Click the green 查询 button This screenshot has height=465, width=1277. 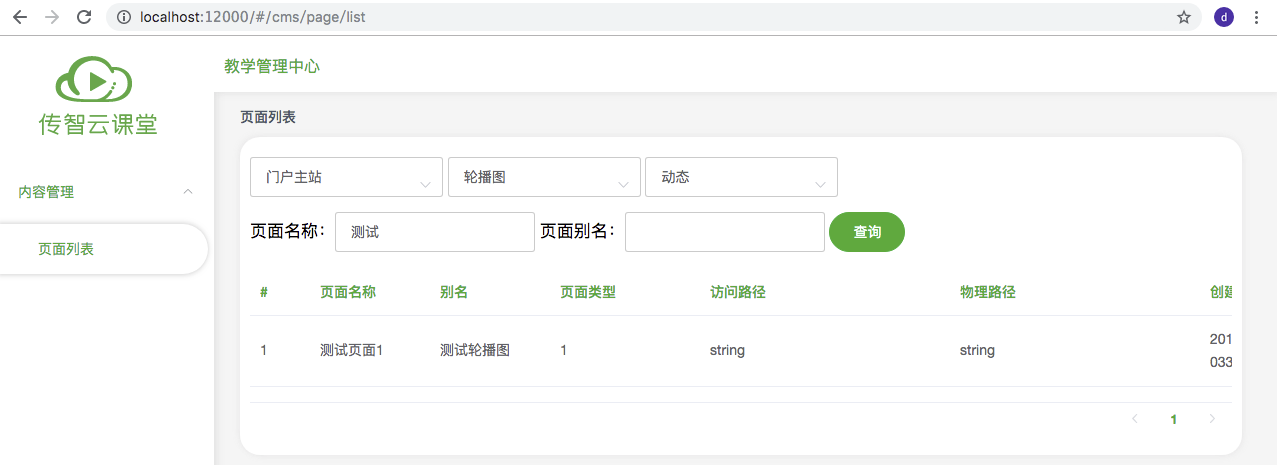click(x=867, y=232)
